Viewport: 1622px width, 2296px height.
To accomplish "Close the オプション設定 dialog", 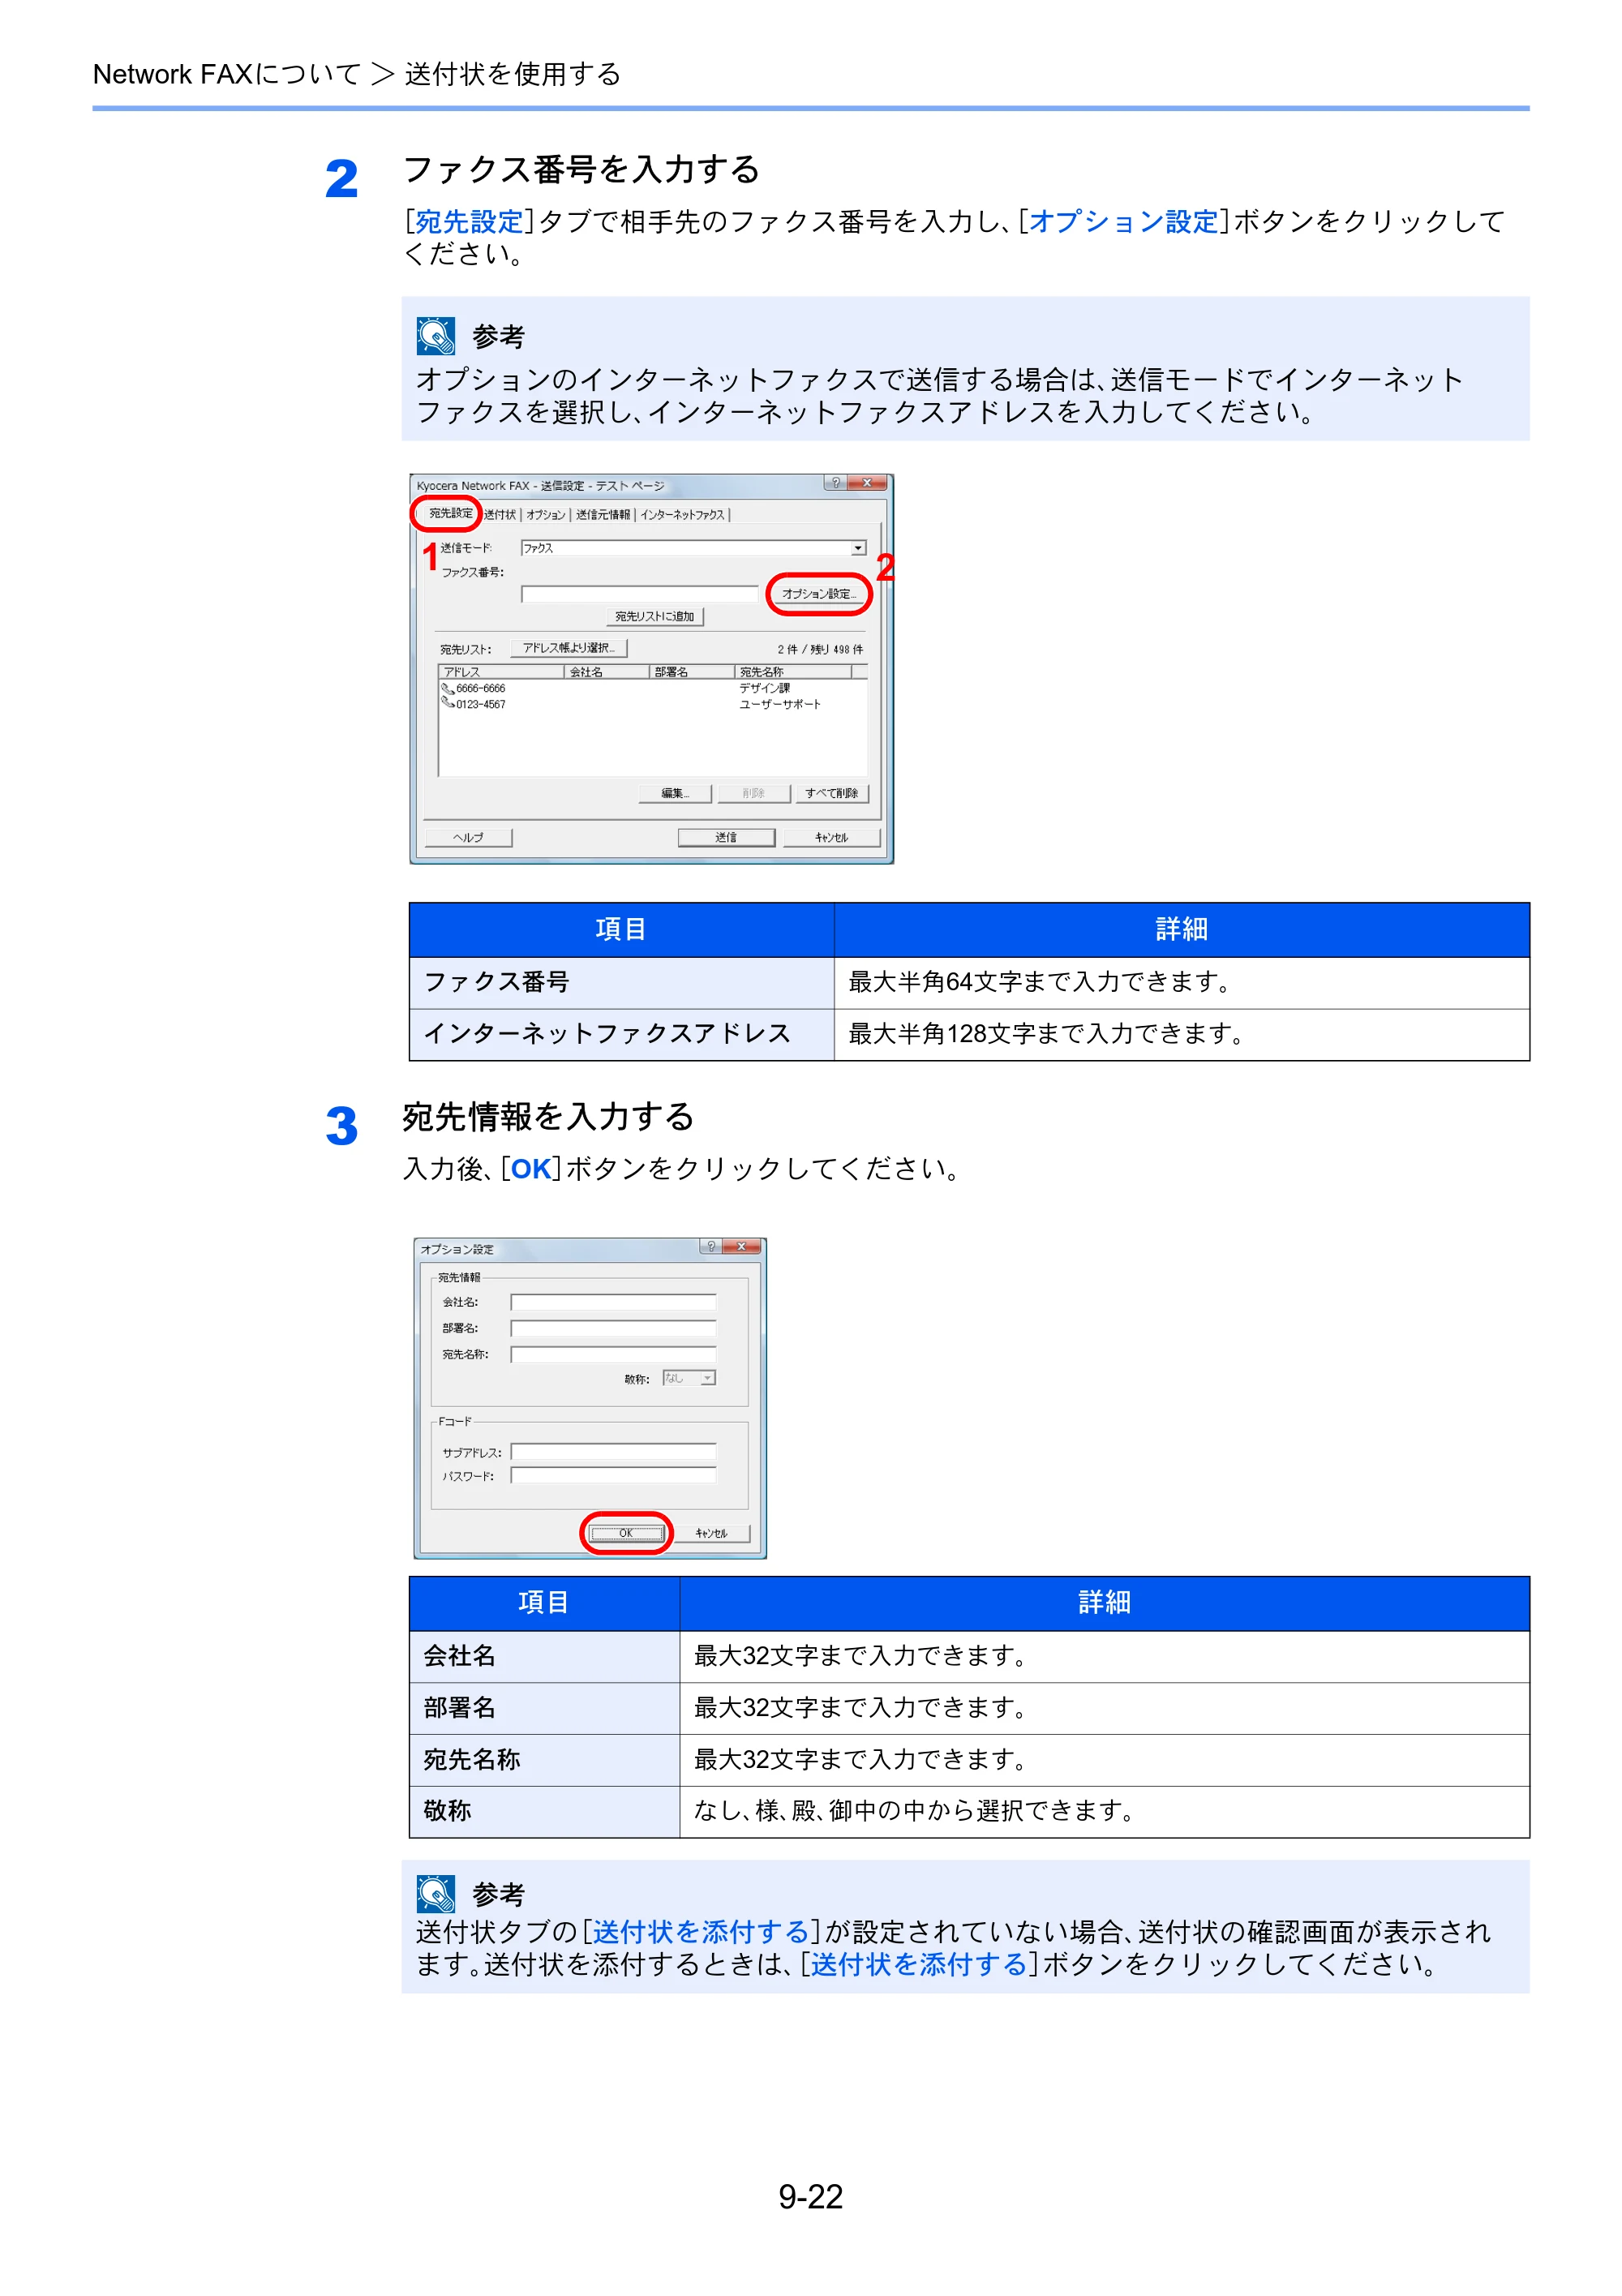I will [x=741, y=1247].
